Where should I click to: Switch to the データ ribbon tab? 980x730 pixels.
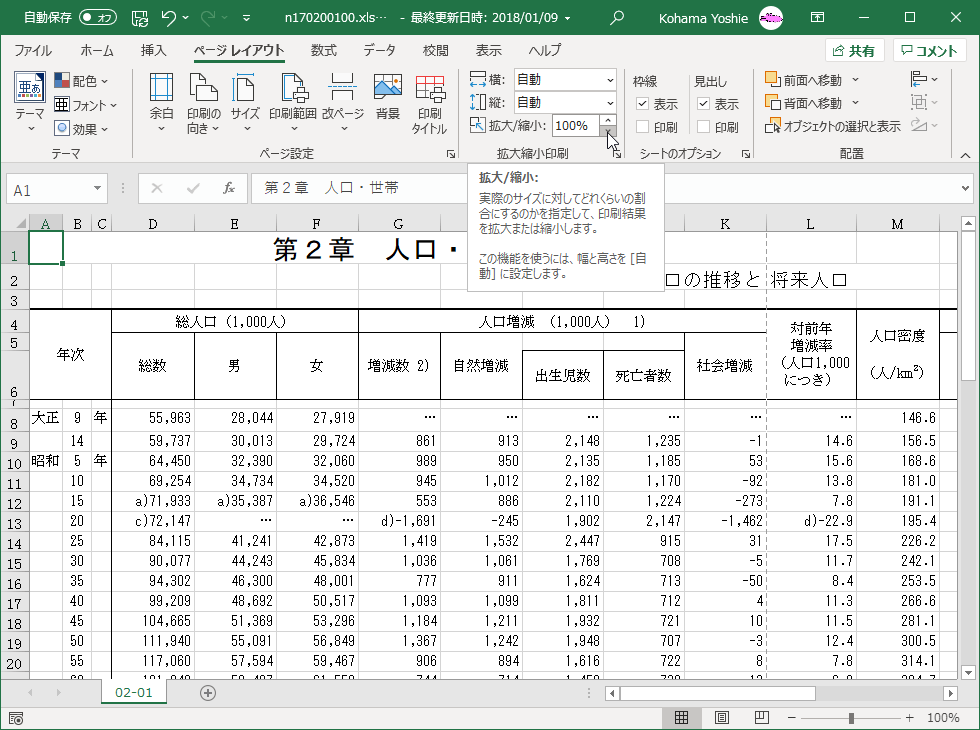[379, 48]
